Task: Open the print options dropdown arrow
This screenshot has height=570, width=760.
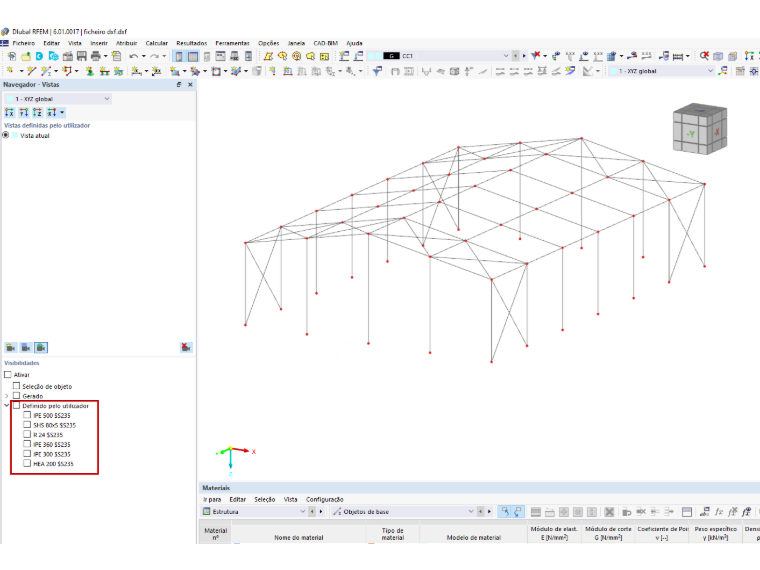Action: click(105, 56)
